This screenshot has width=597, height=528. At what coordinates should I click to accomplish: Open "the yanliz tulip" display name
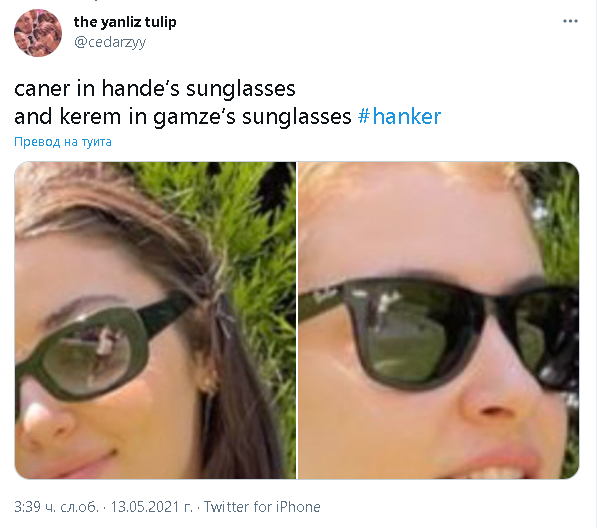pos(125,22)
